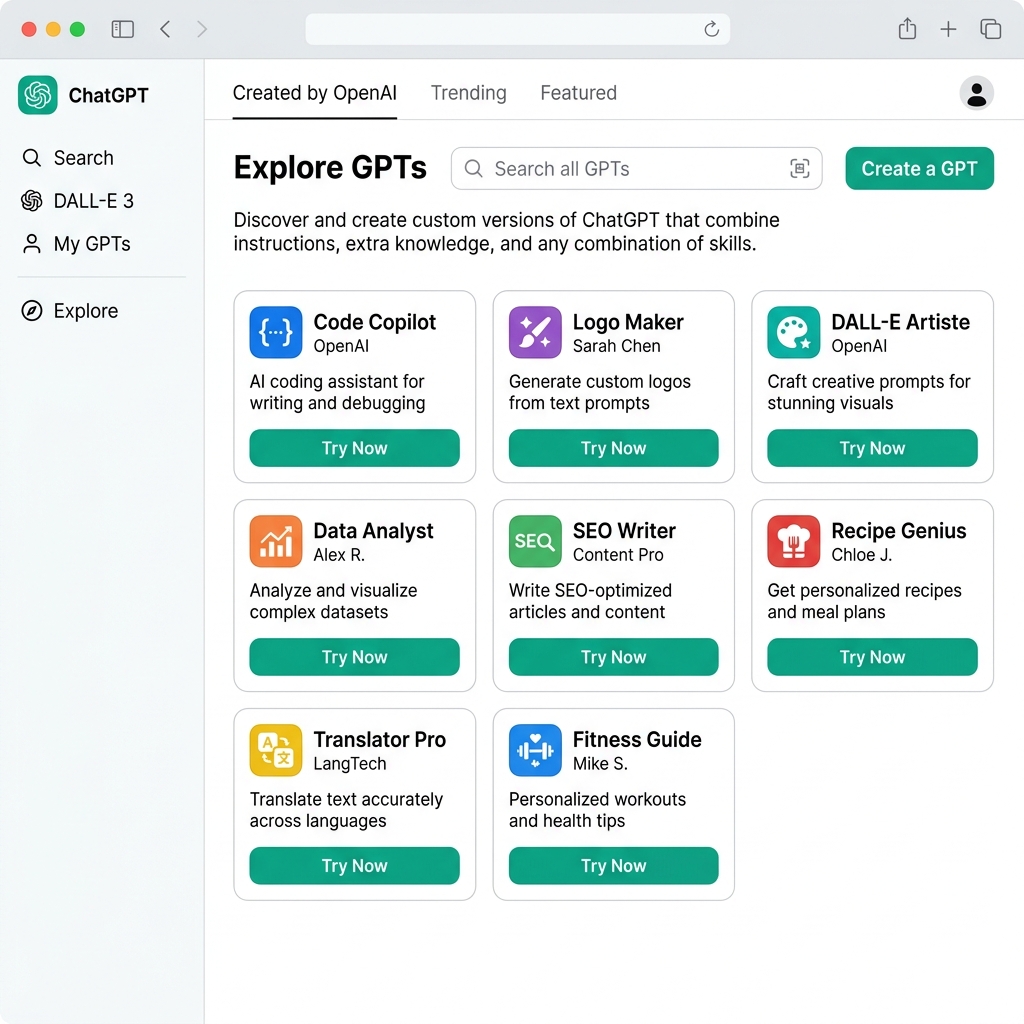The image size is (1024, 1024).
Task: Click the Code Copilot app icon
Action: click(x=276, y=332)
